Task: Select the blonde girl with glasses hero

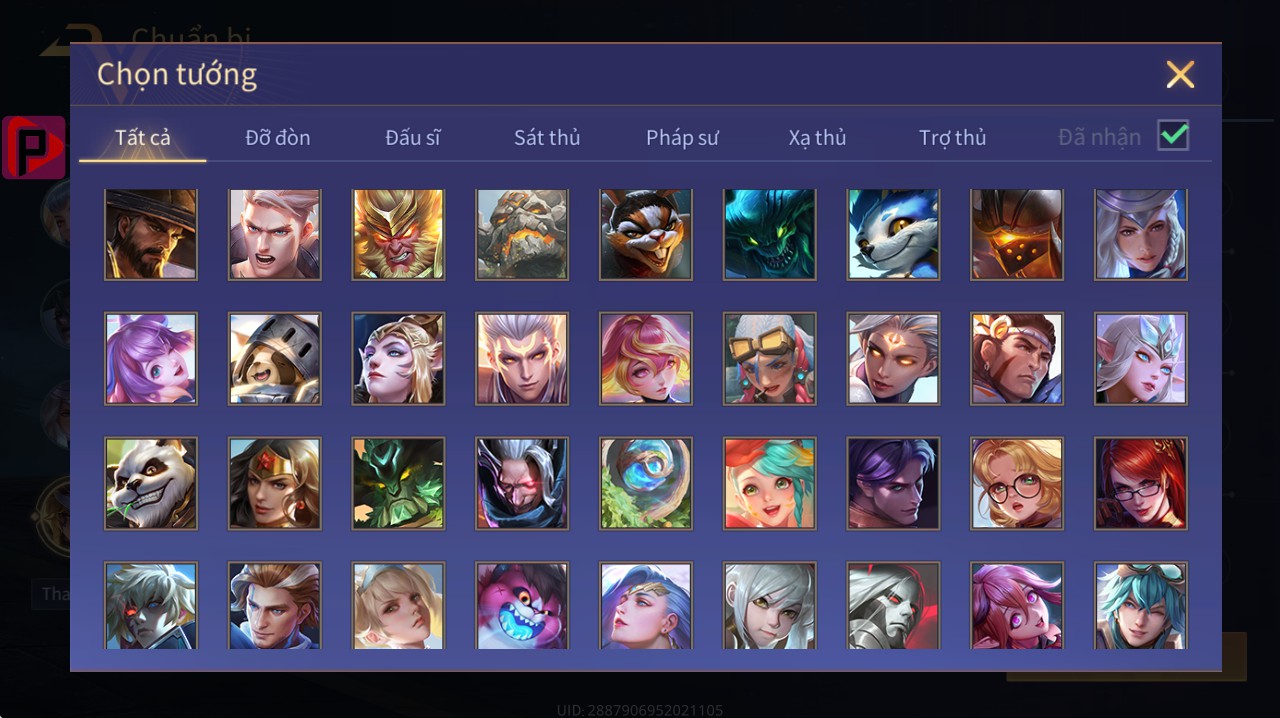Action: [1017, 483]
